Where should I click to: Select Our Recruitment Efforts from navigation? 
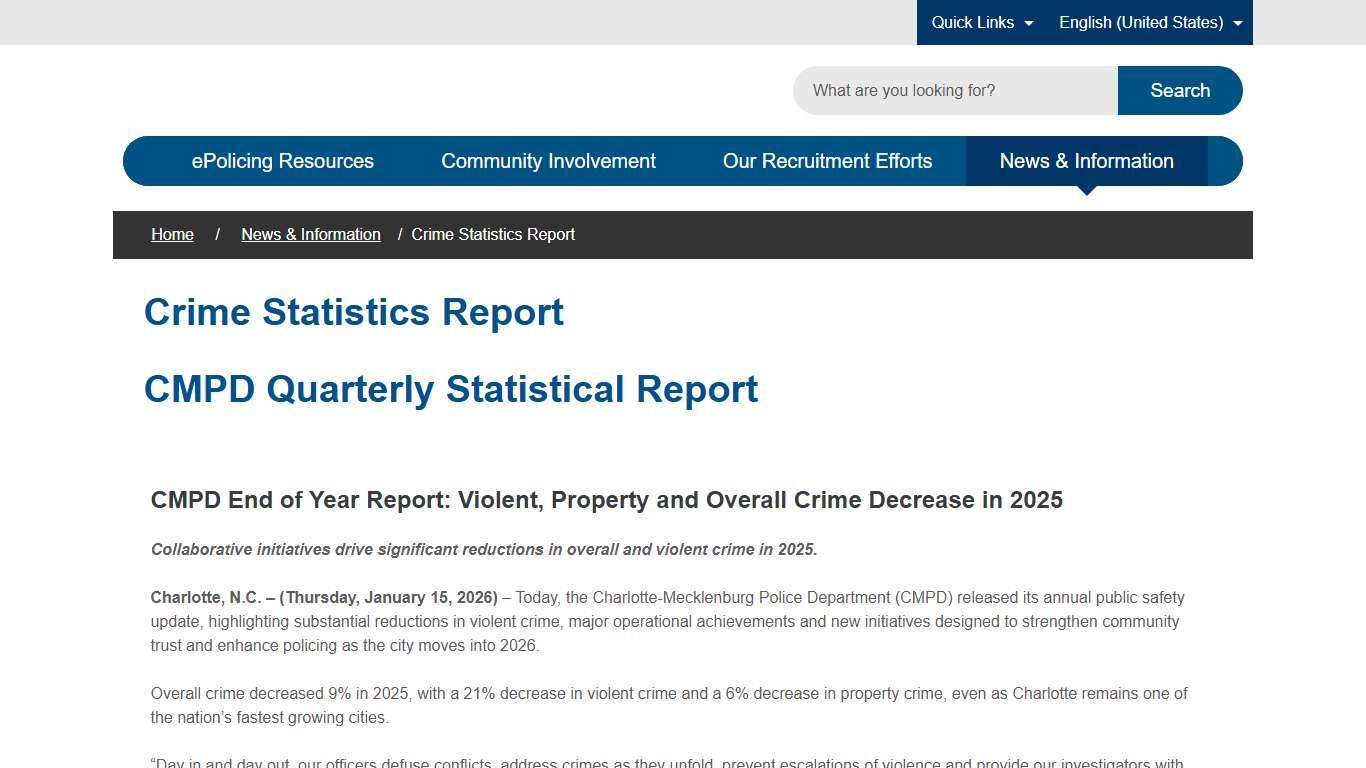click(x=828, y=160)
